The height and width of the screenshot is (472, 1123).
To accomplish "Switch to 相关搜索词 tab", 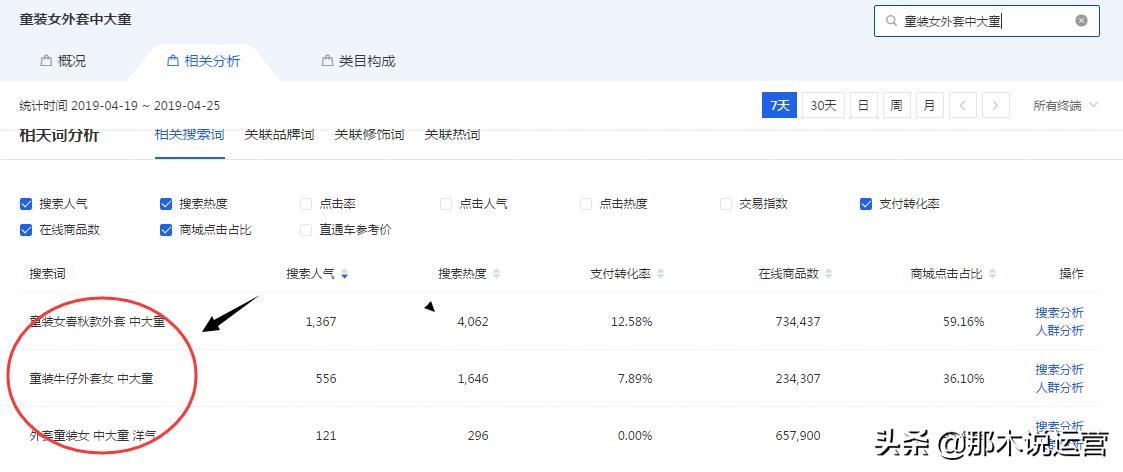I will coord(190,135).
